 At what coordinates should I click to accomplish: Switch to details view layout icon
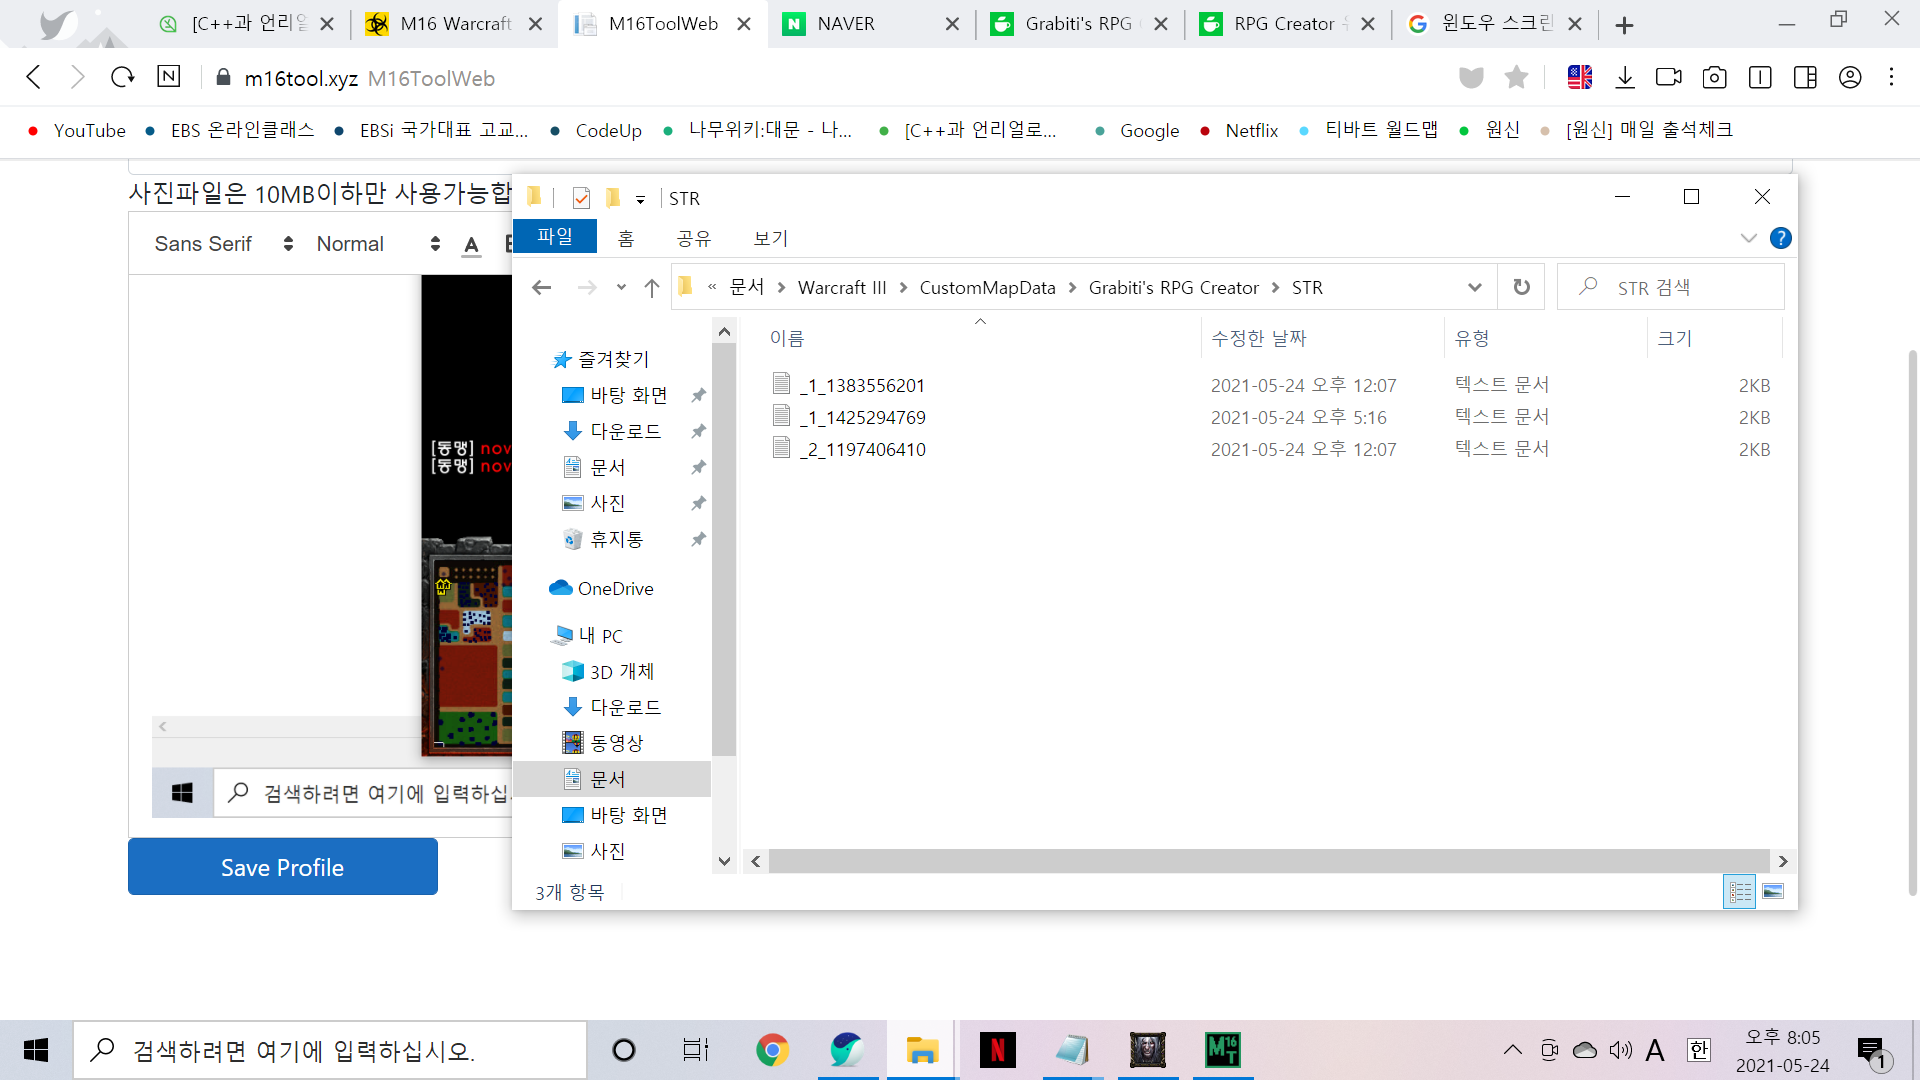pyautogui.click(x=1740, y=891)
